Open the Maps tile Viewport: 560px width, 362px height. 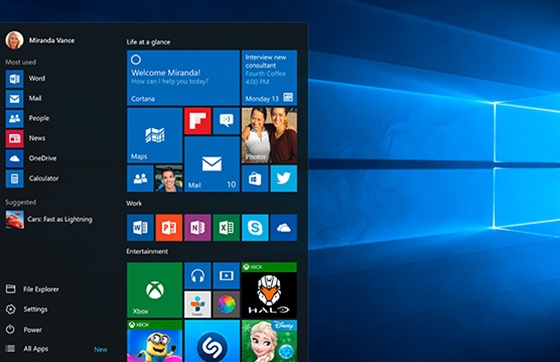click(x=155, y=136)
